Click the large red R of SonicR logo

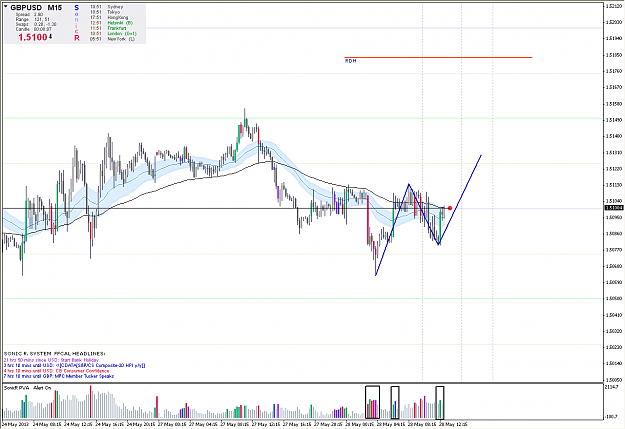click(77, 38)
